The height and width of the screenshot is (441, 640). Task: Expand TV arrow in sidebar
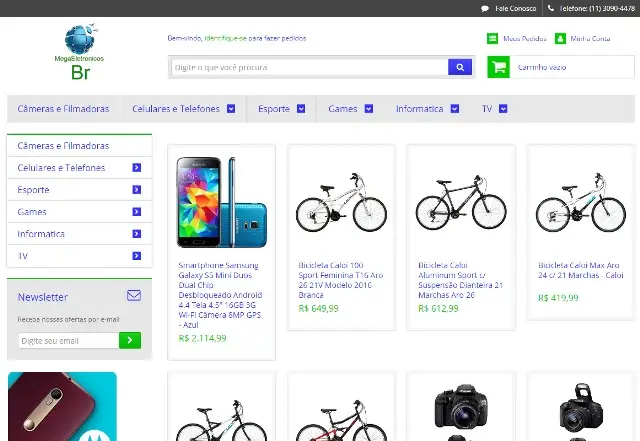(x=137, y=256)
